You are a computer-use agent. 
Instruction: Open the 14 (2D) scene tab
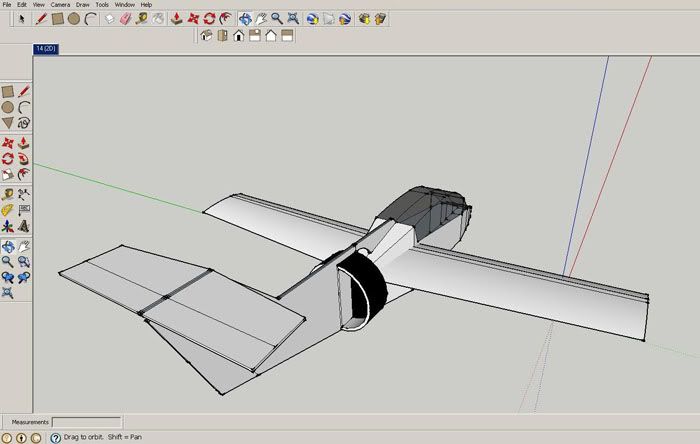click(x=46, y=49)
